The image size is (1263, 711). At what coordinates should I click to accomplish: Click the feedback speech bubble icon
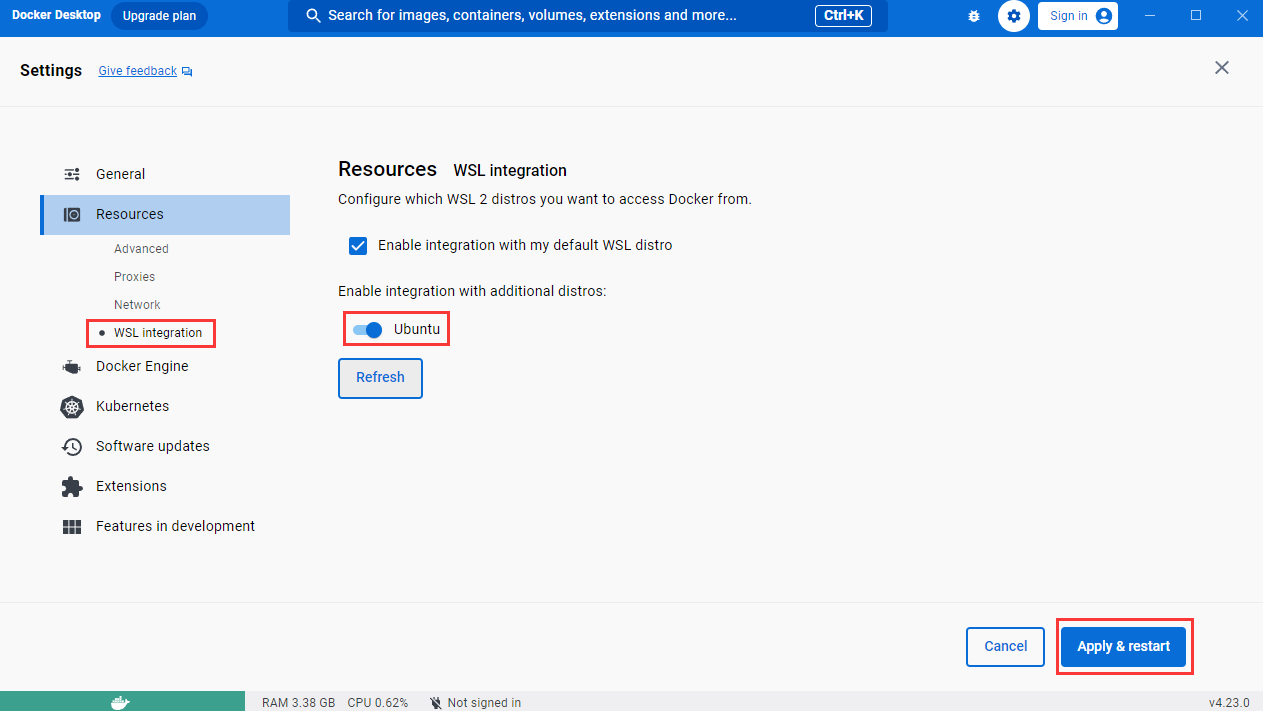[187, 72]
